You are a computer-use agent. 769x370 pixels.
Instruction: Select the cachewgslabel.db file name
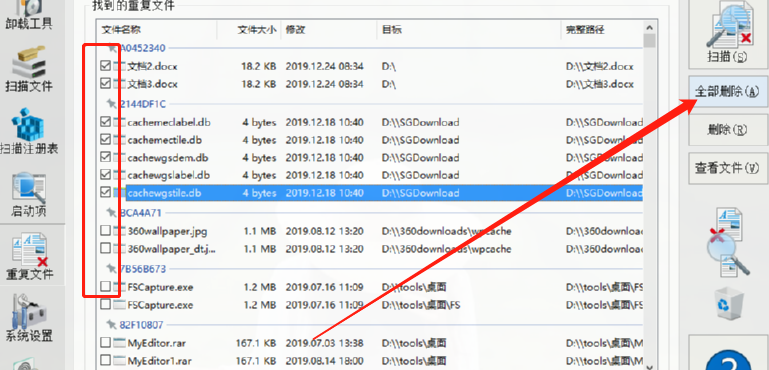(x=169, y=175)
